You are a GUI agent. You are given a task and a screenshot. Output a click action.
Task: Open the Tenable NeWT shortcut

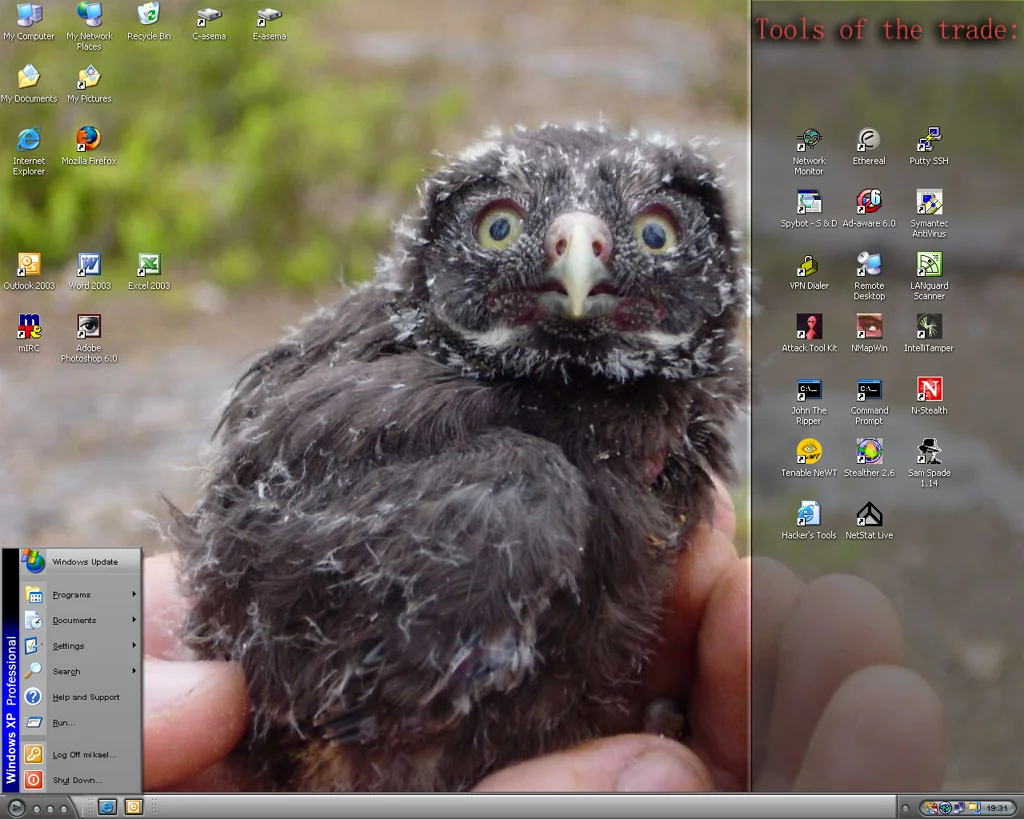click(x=808, y=452)
